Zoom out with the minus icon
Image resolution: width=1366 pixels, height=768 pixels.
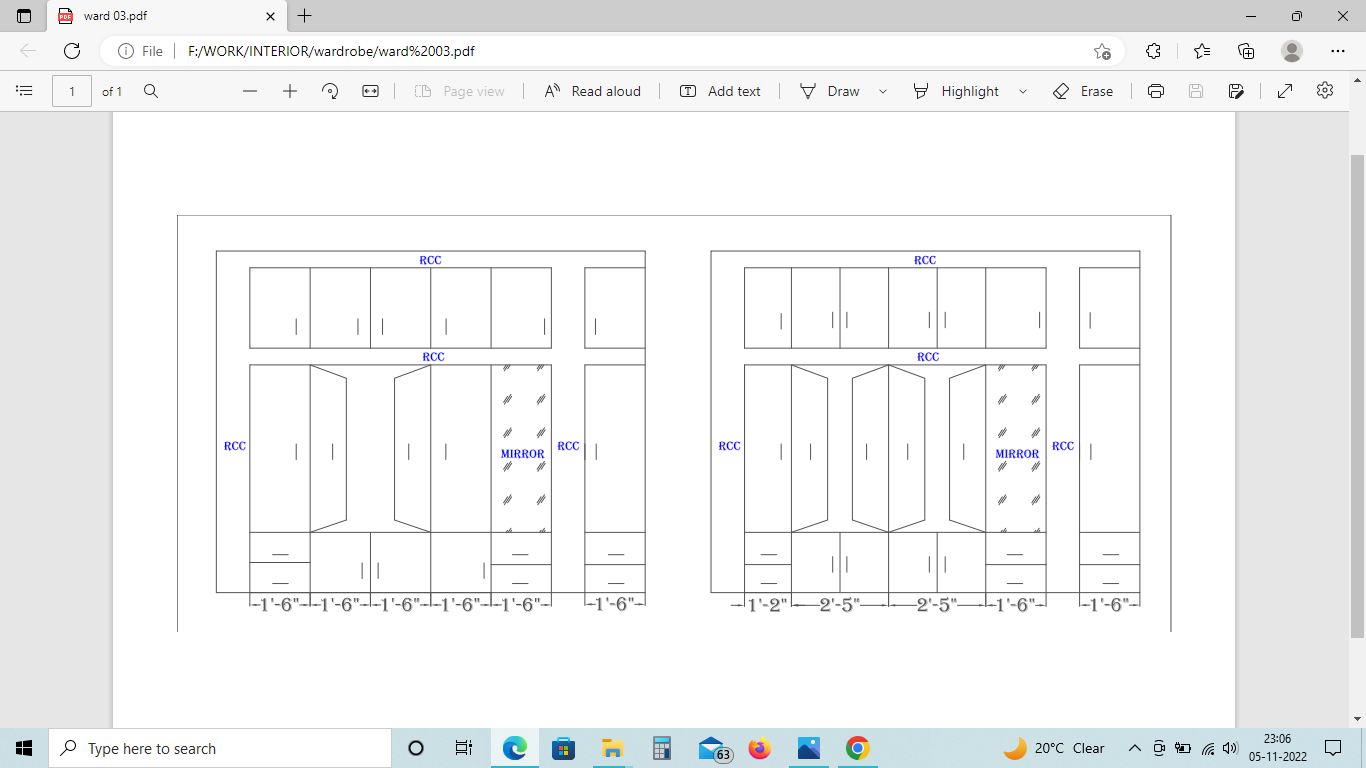point(250,91)
